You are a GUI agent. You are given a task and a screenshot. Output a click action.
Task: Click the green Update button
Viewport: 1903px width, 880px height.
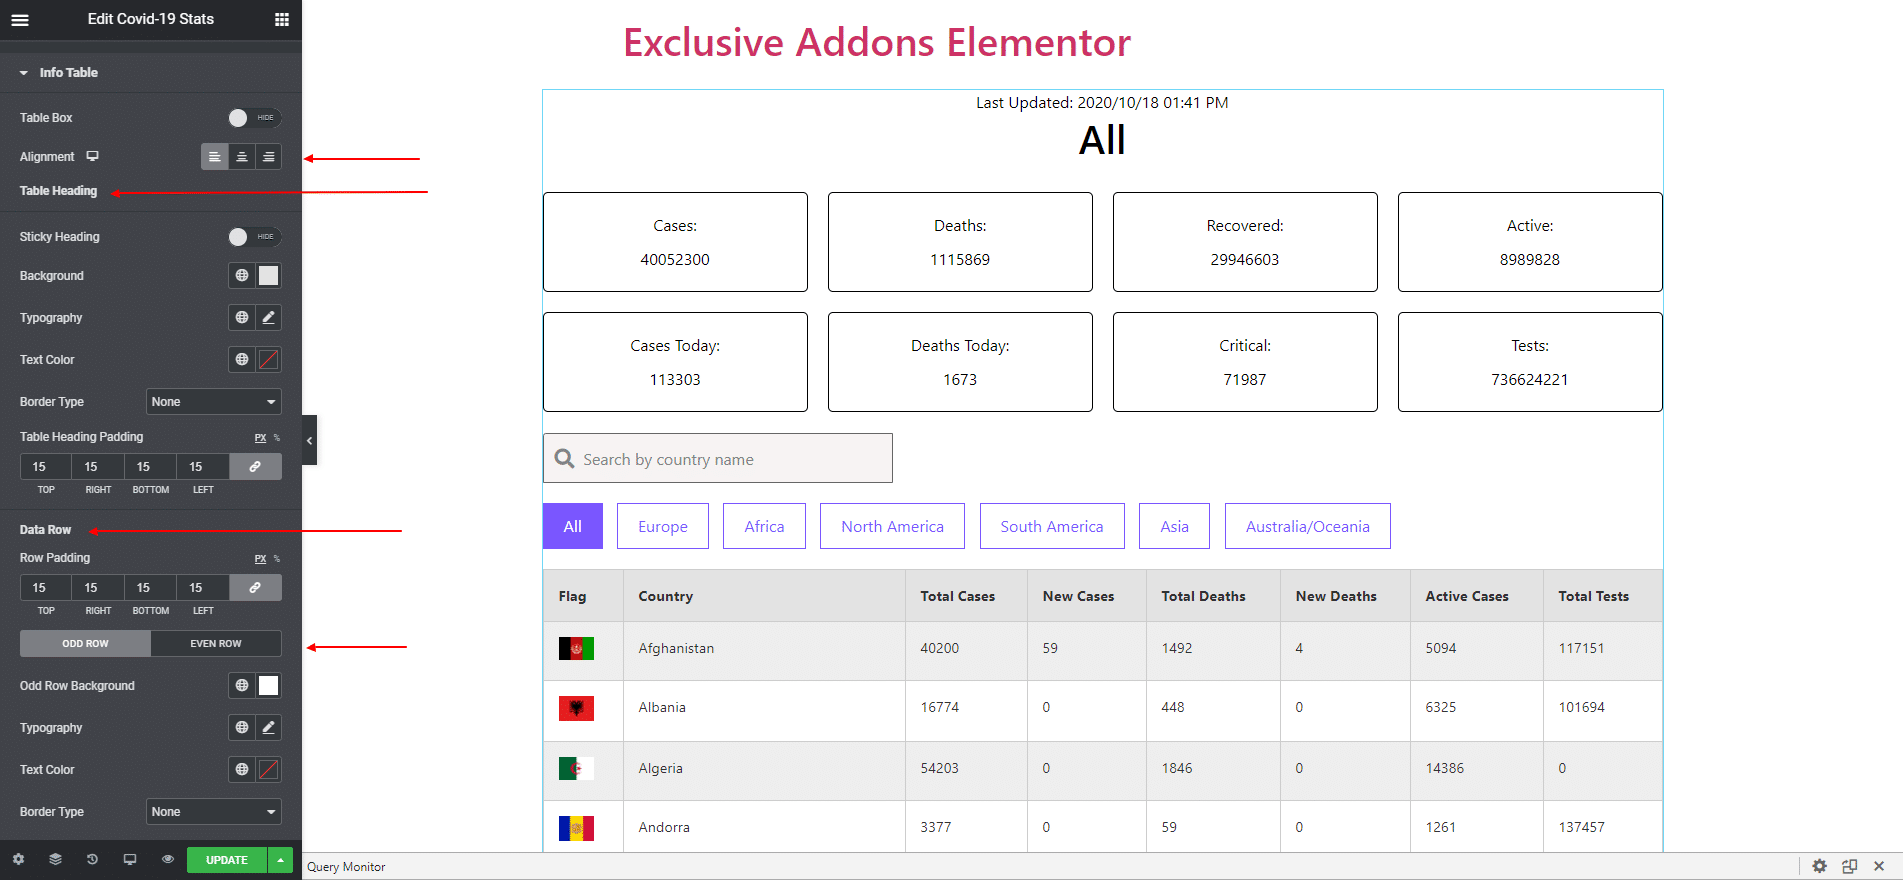pyautogui.click(x=227, y=860)
